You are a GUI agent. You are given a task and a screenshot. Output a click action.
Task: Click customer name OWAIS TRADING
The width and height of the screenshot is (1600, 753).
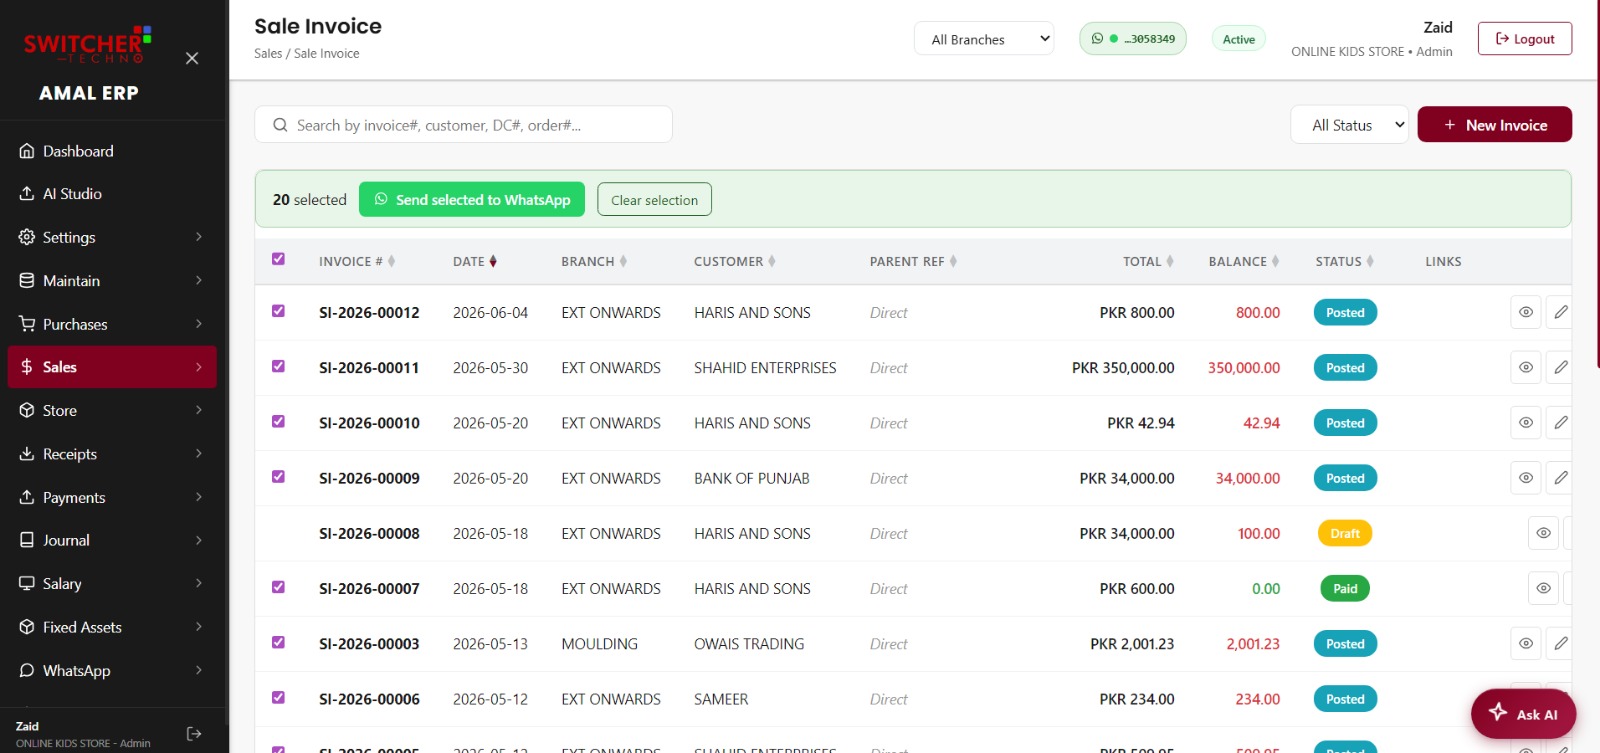[x=749, y=644]
